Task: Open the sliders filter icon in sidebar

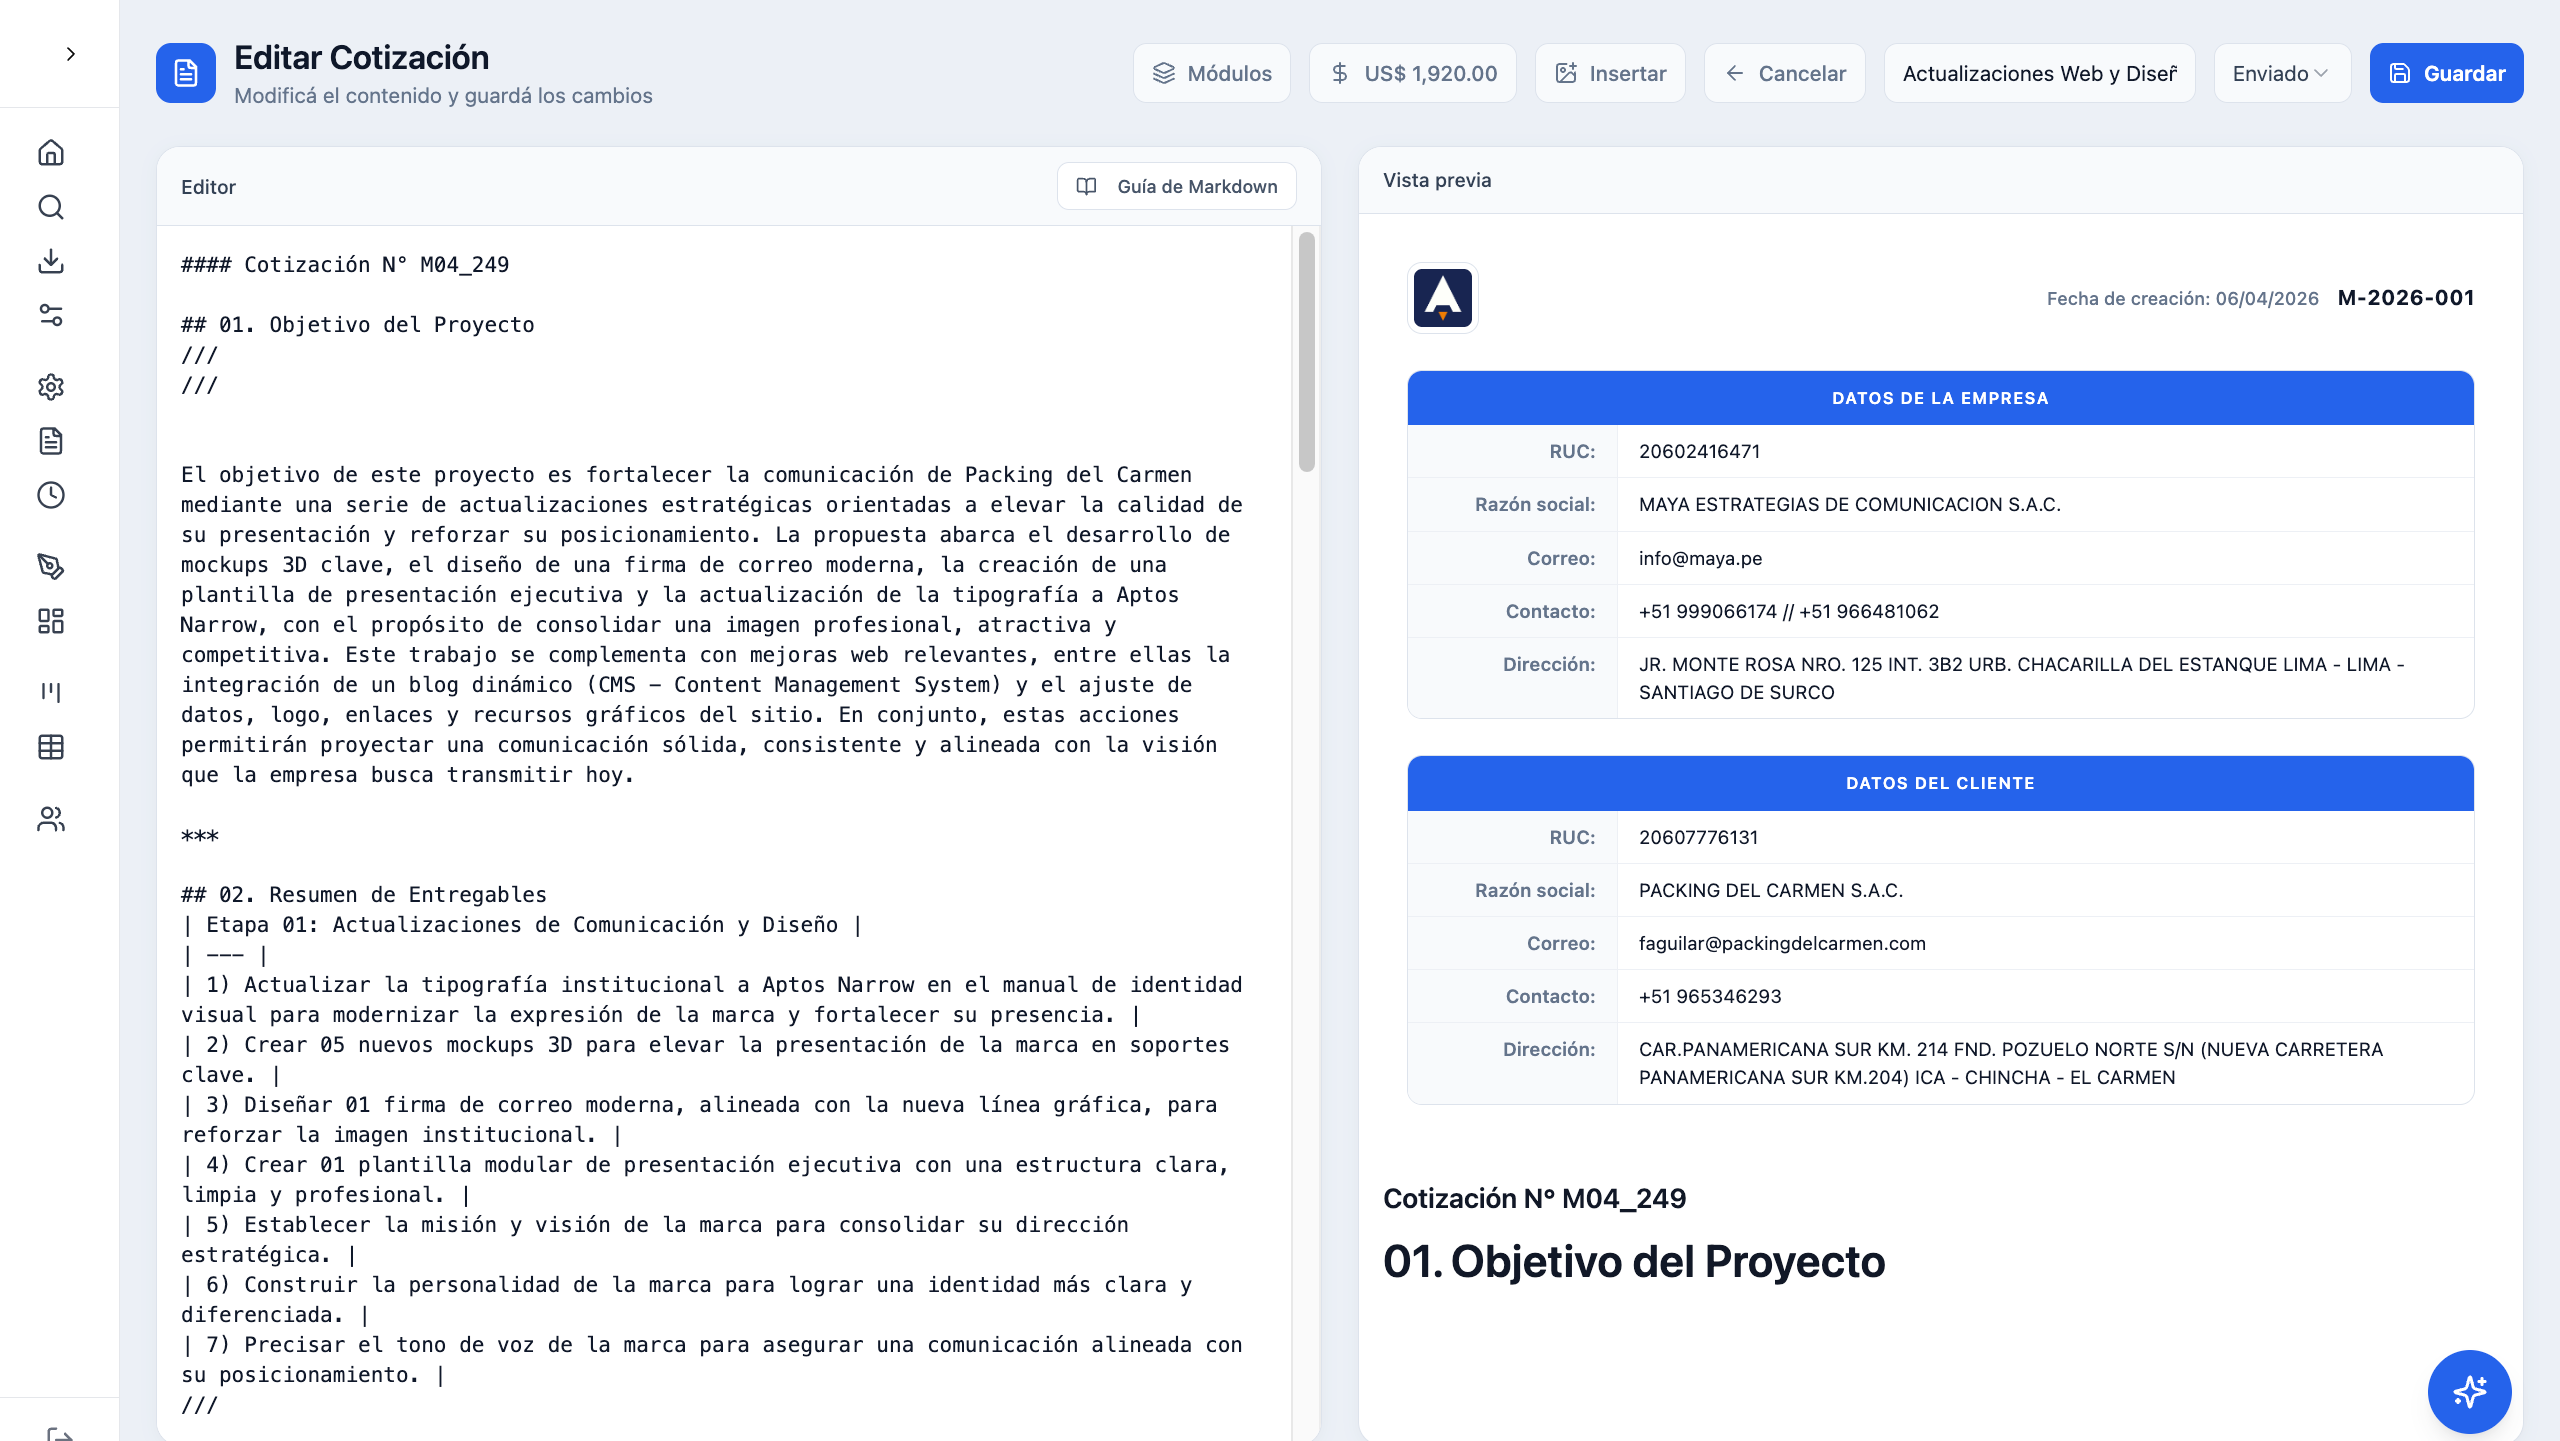Action: tap(51, 316)
